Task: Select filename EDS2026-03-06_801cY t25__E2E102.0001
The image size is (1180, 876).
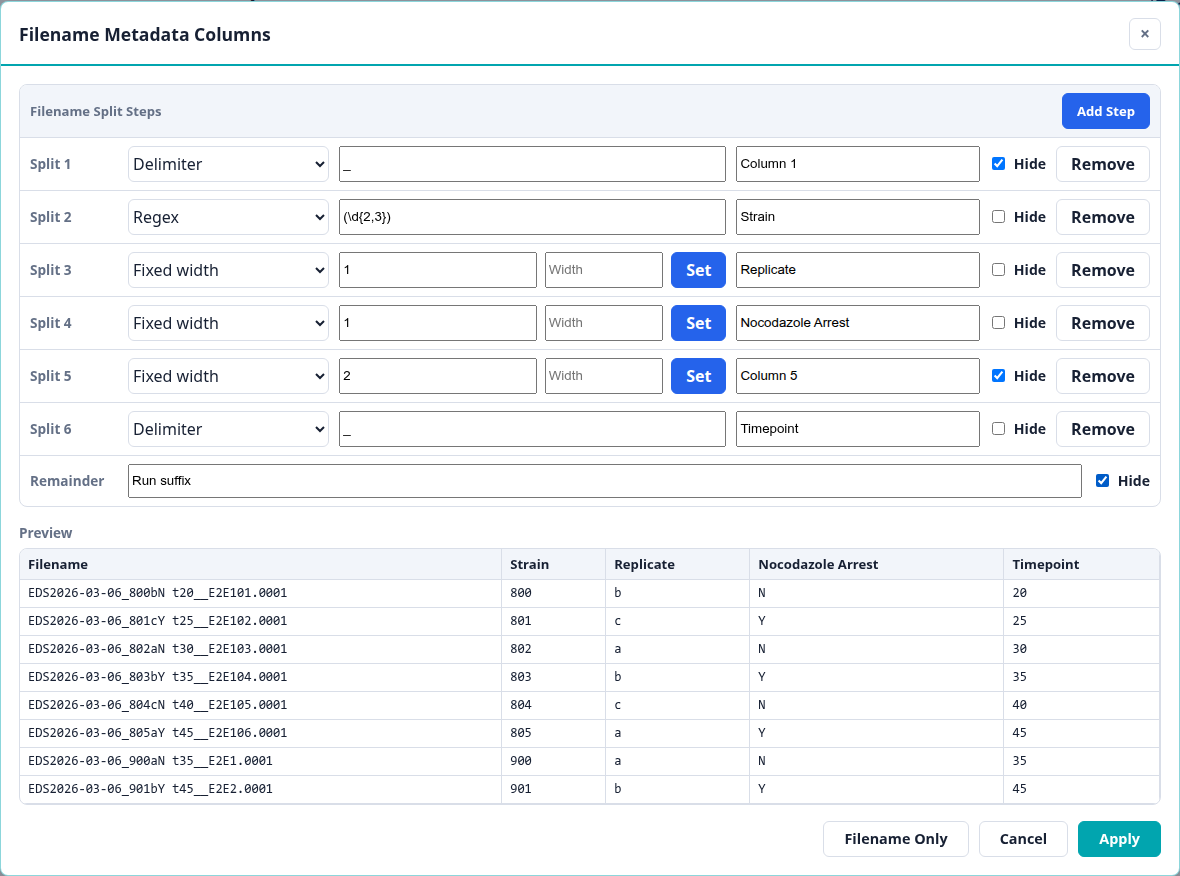Action: click(157, 621)
